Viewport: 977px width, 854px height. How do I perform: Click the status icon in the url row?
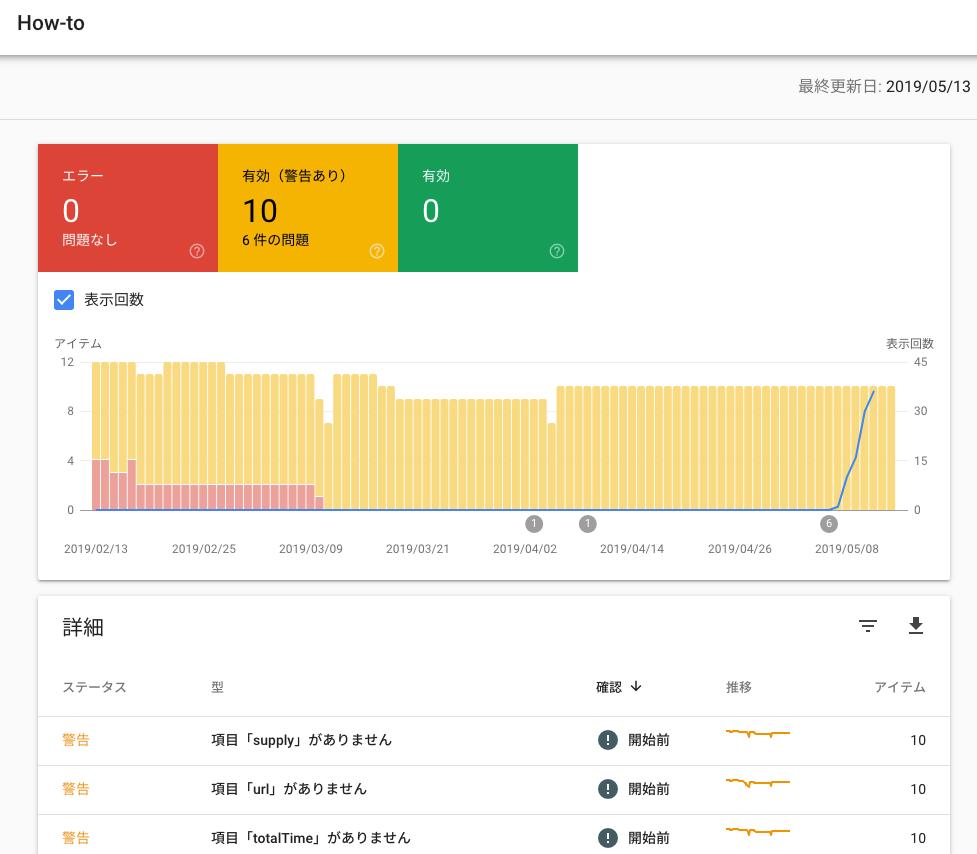tap(608, 789)
